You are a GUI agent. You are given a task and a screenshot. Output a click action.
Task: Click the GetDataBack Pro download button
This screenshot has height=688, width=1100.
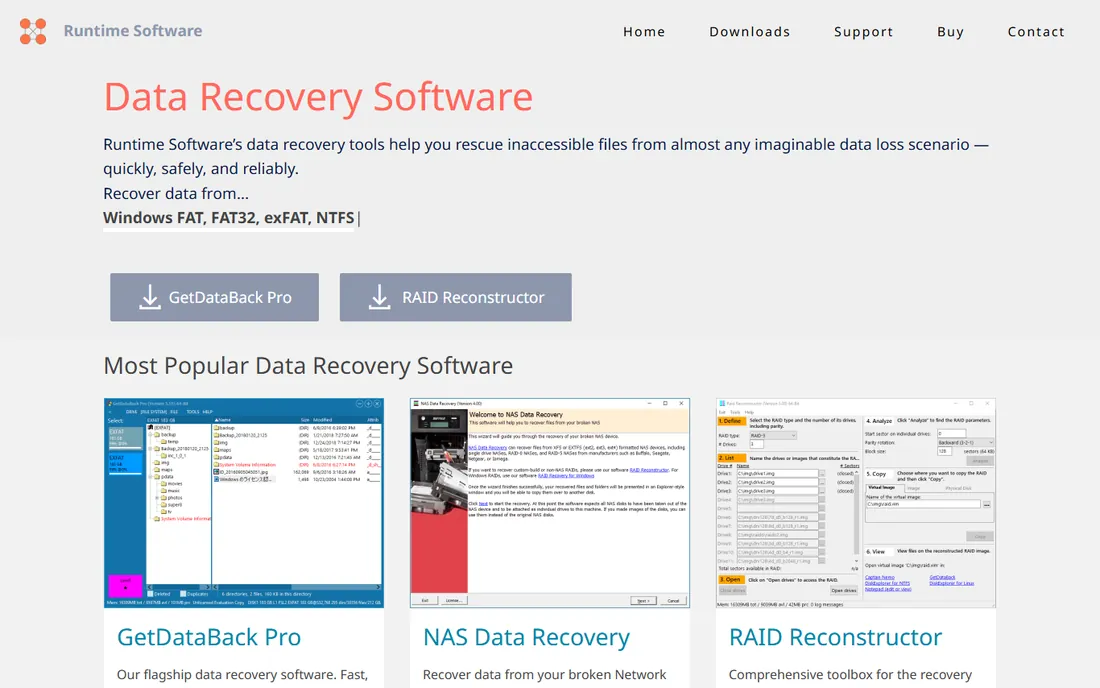[x=215, y=297]
